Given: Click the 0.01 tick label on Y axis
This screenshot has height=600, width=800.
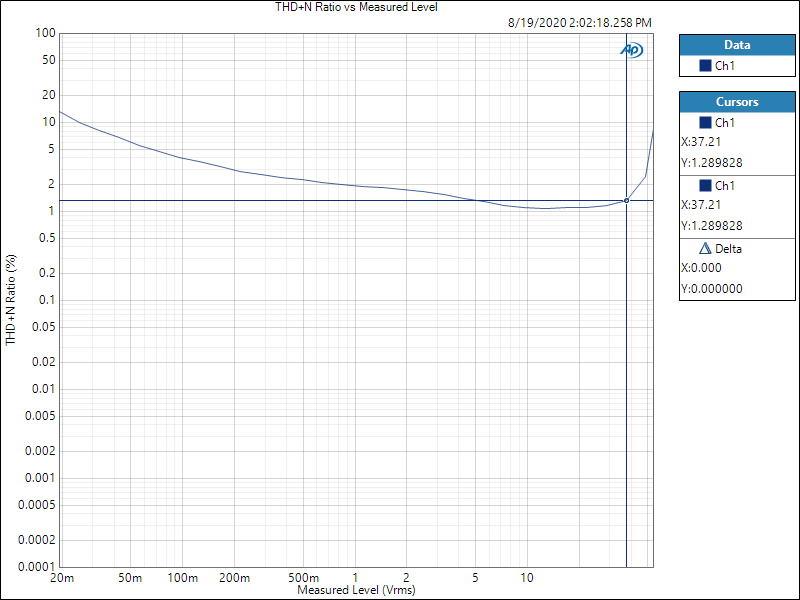Looking at the screenshot, I should tap(43, 389).
